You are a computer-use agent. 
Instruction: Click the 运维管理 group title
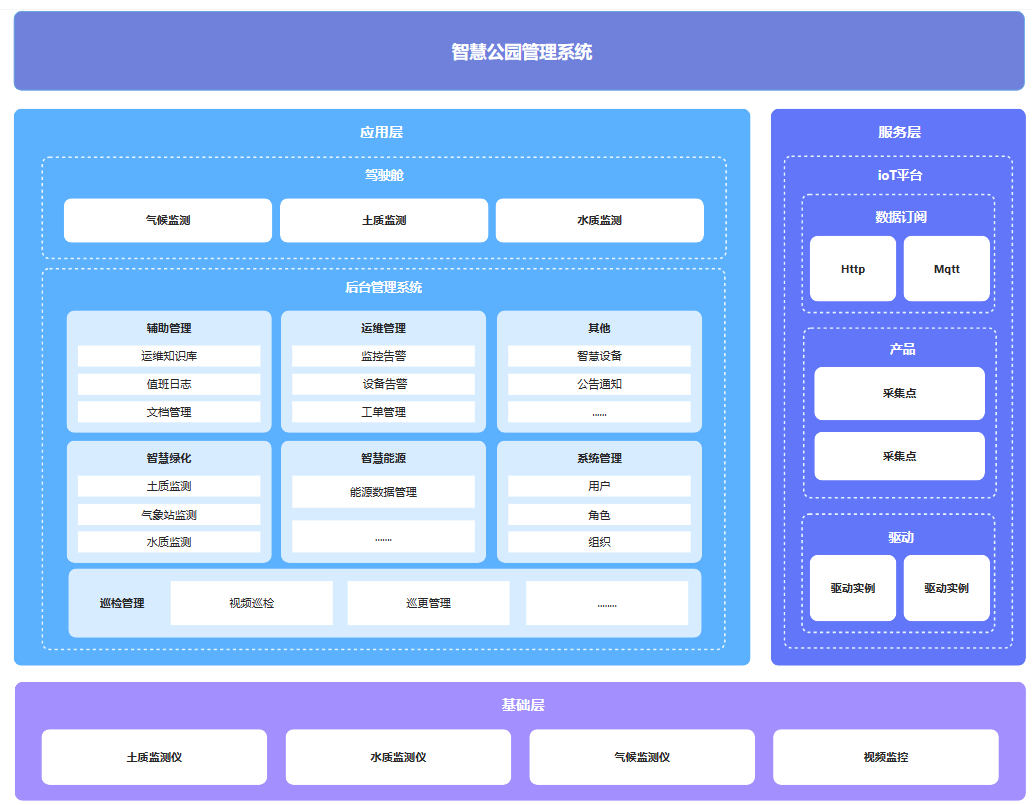point(383,328)
